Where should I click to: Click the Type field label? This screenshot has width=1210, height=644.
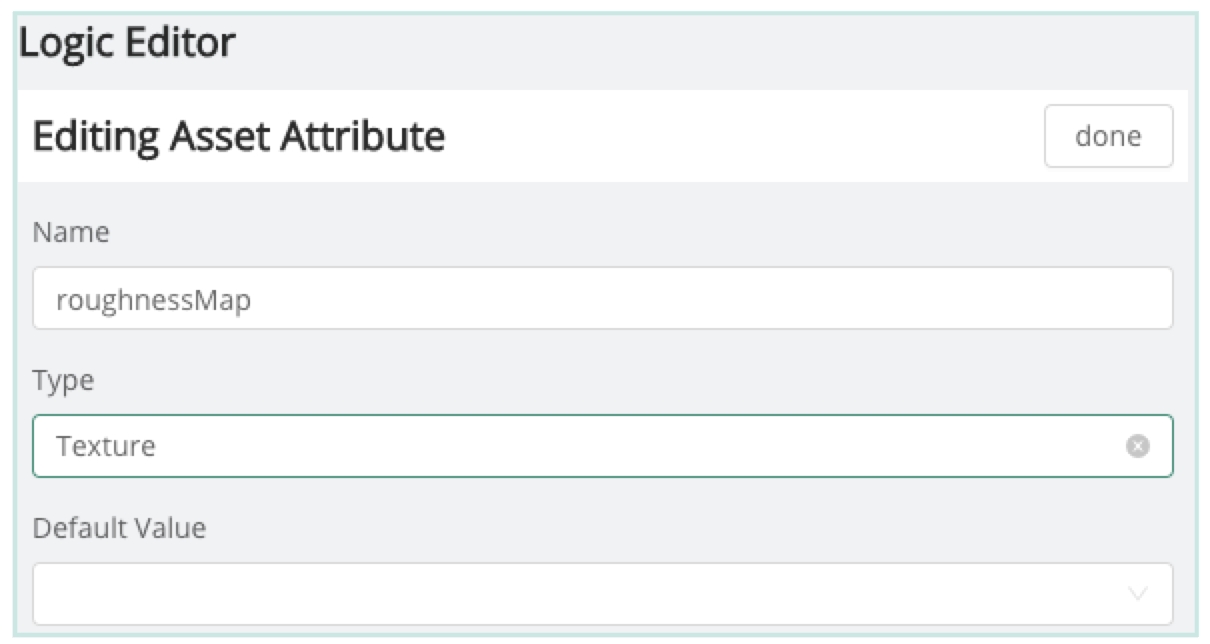pos(63,381)
